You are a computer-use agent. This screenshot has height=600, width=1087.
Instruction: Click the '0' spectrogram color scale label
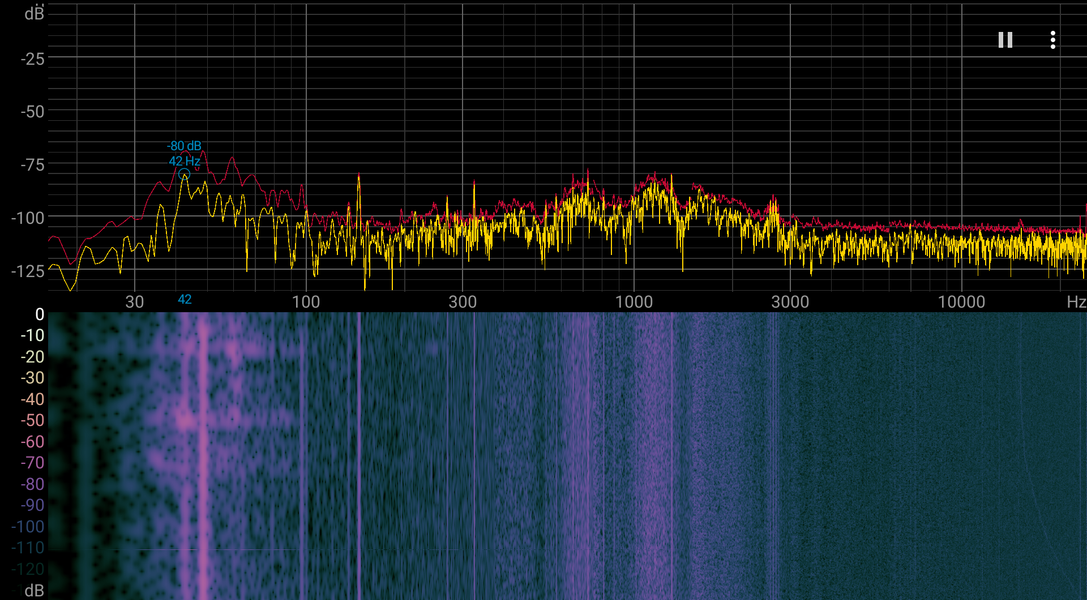pyautogui.click(x=40, y=315)
